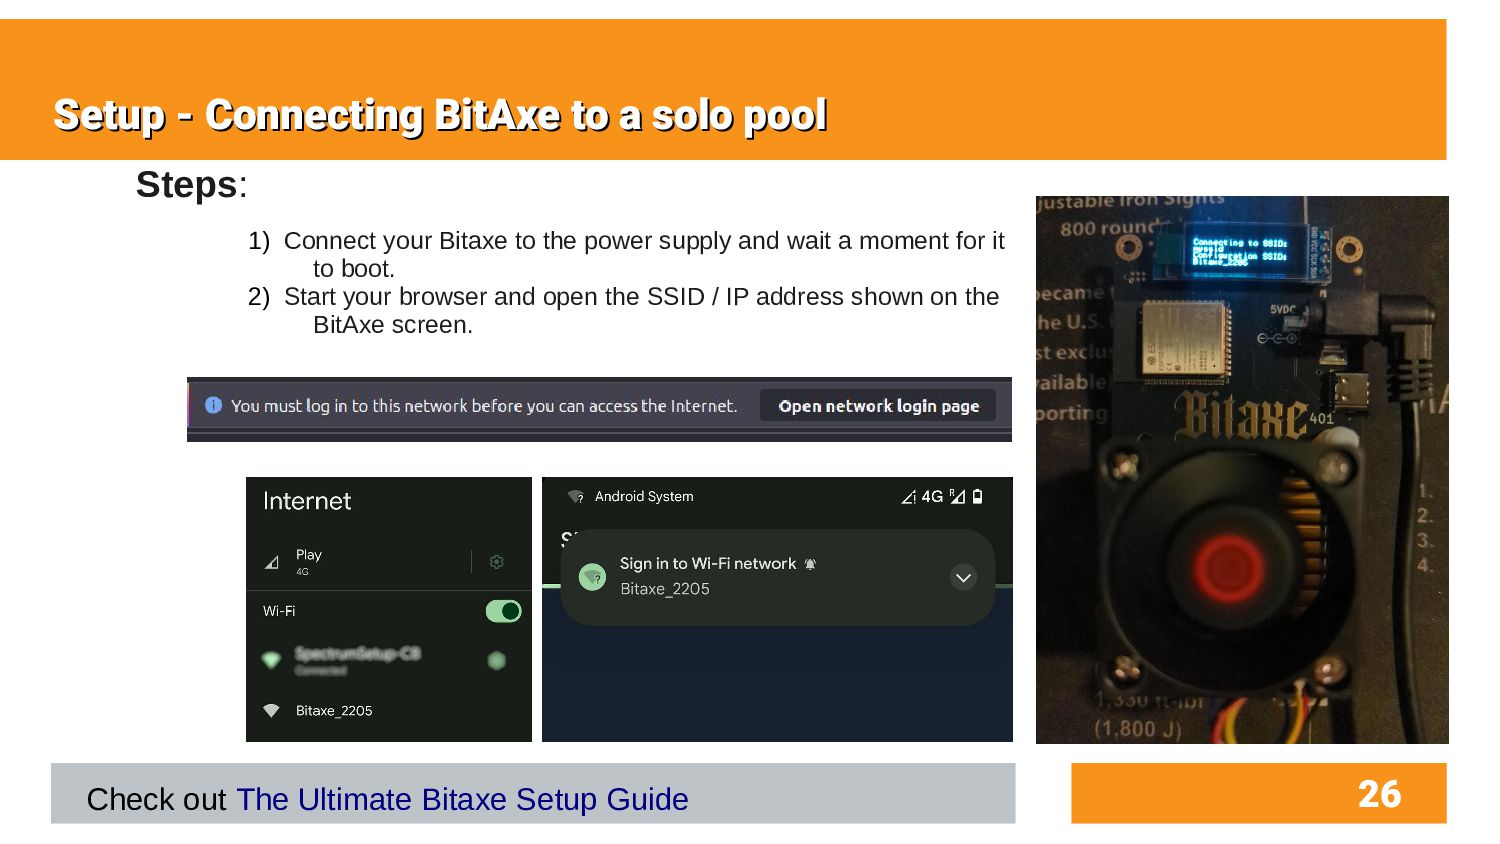The width and height of the screenshot is (1500, 844).
Task: Click the Bitaxe_2205 text in notification
Action: click(x=665, y=589)
